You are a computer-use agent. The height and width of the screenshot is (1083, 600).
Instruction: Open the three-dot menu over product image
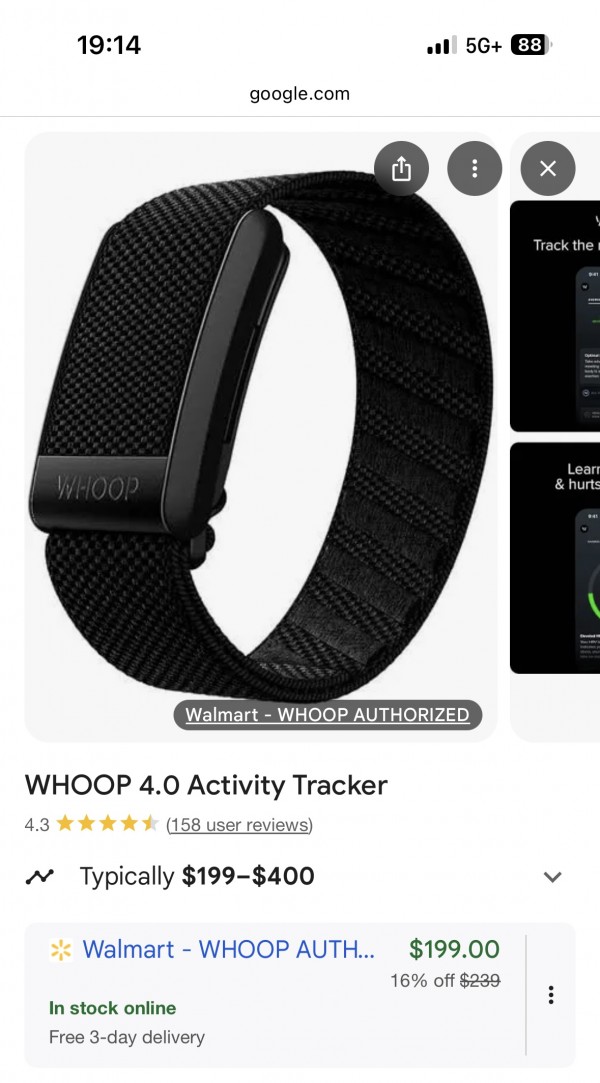click(474, 169)
